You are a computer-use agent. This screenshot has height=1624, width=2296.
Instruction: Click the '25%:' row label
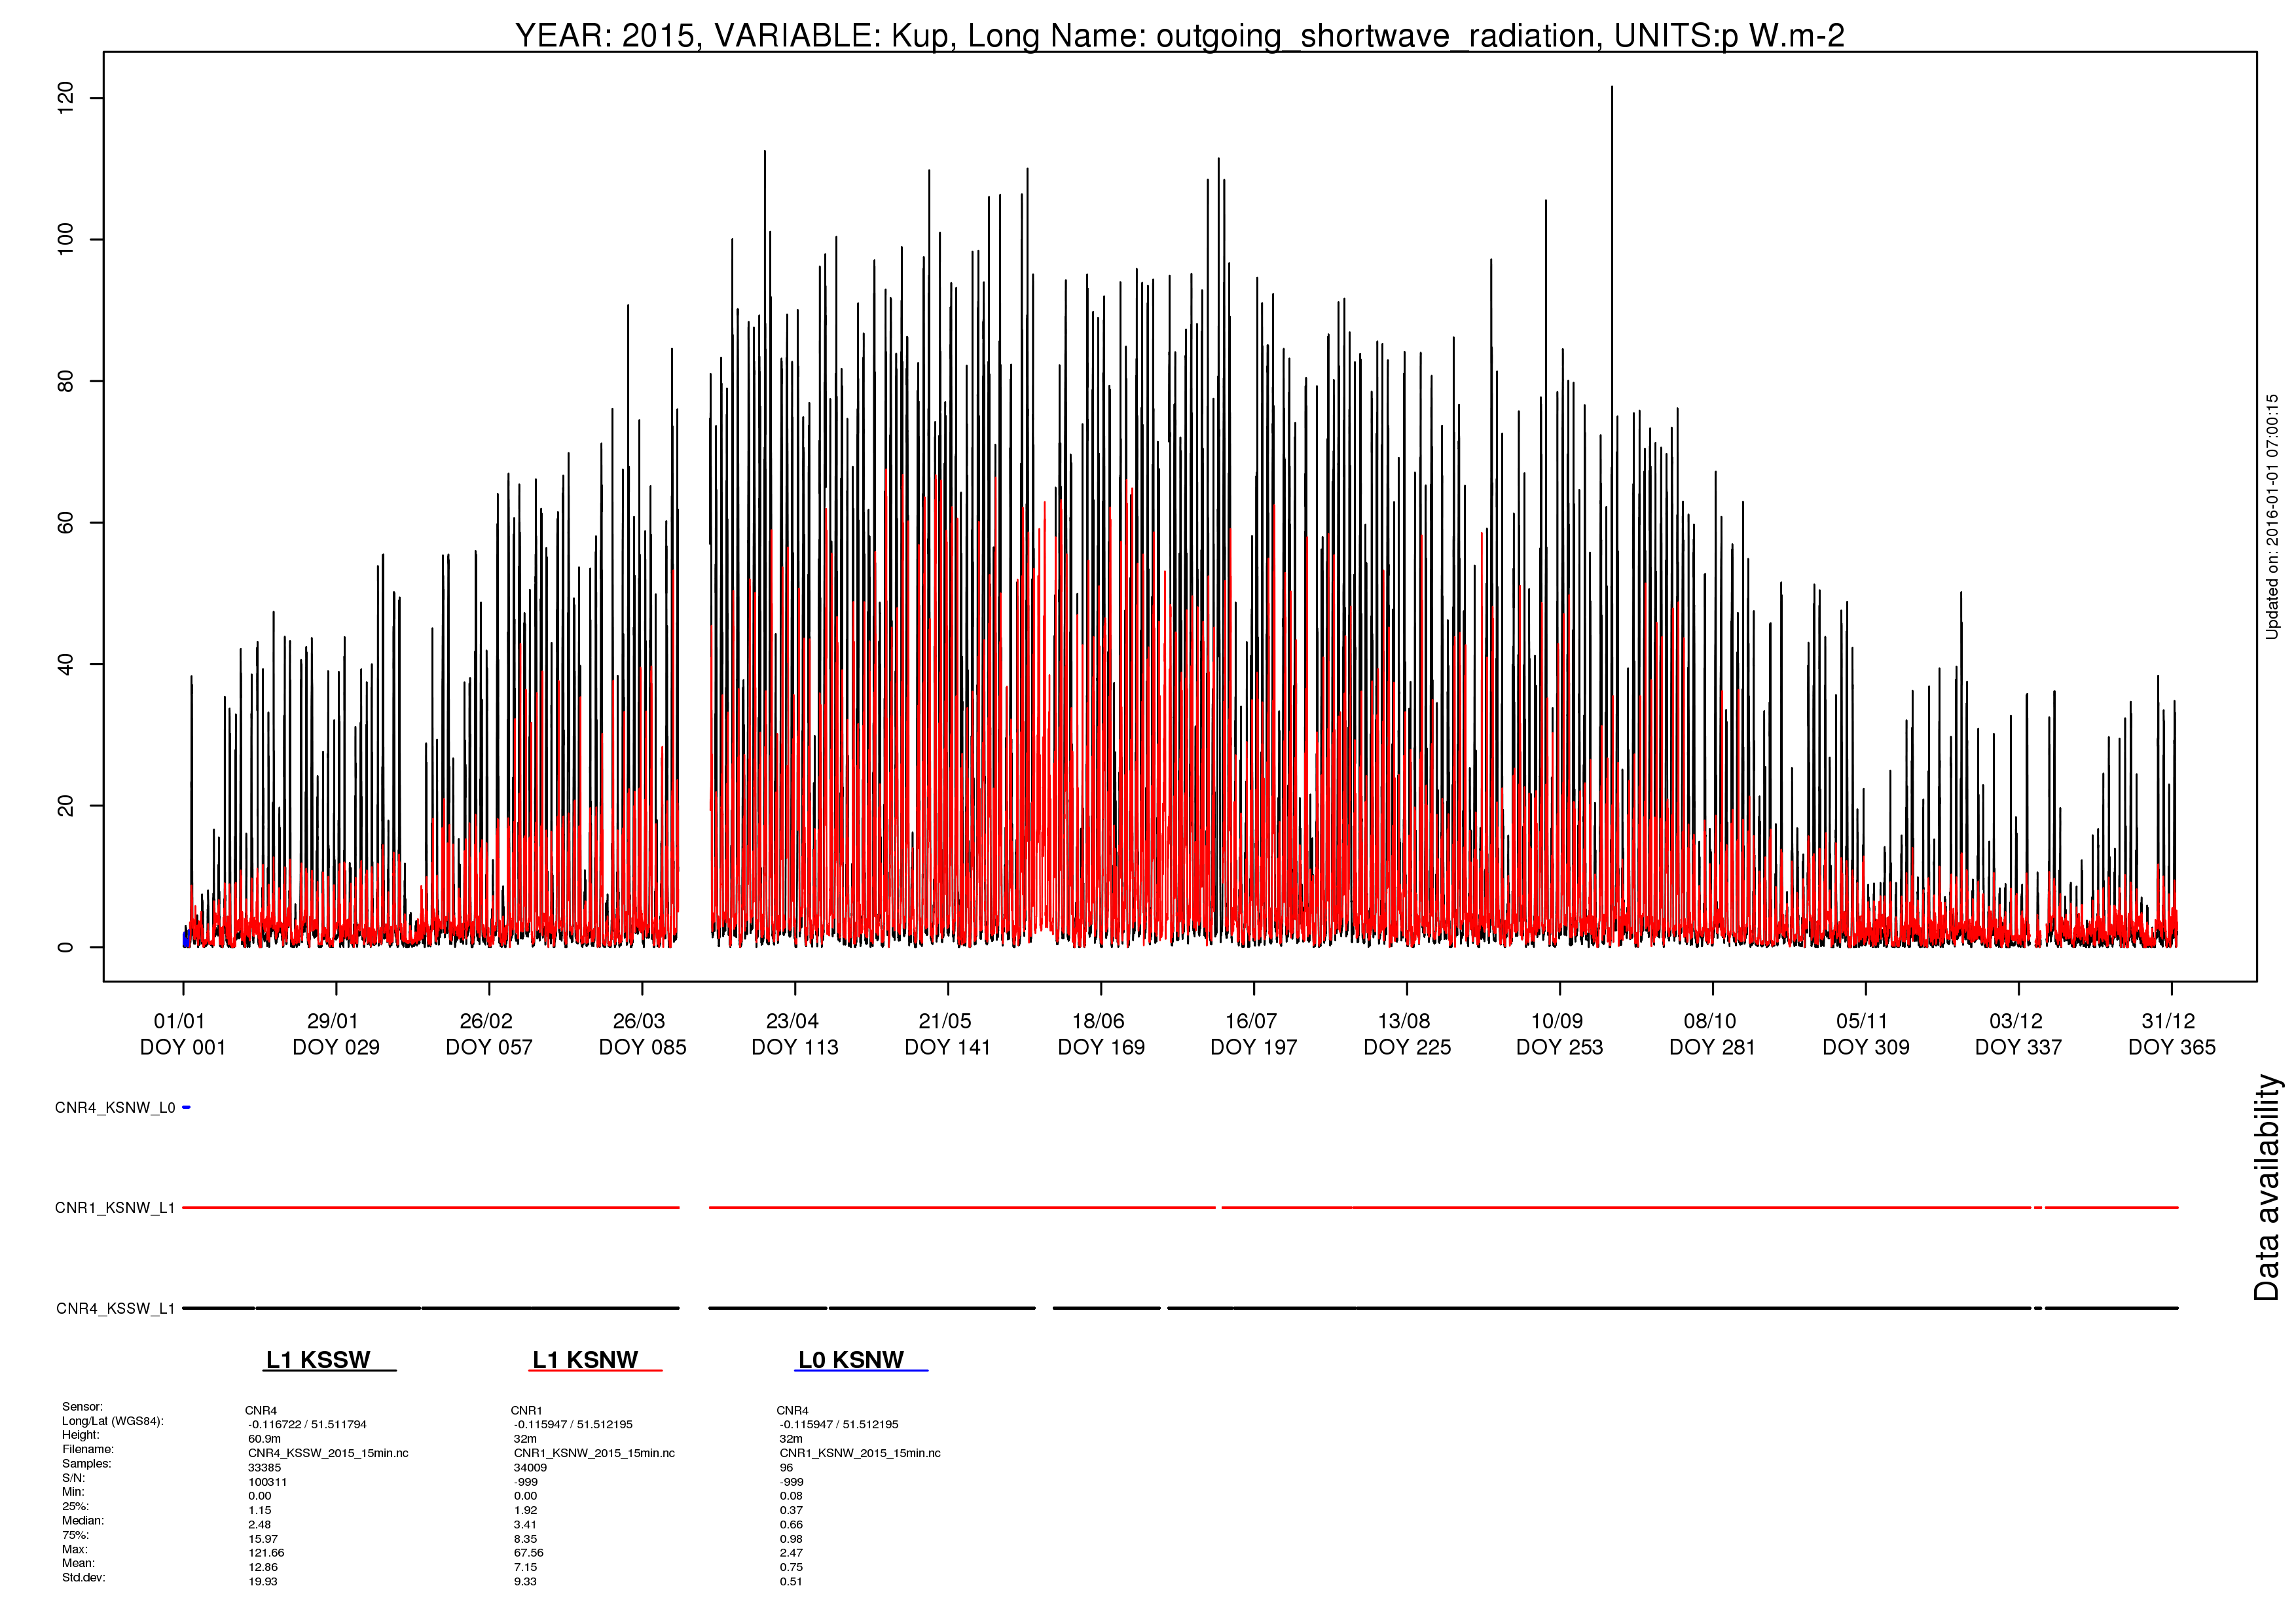click(x=75, y=1506)
